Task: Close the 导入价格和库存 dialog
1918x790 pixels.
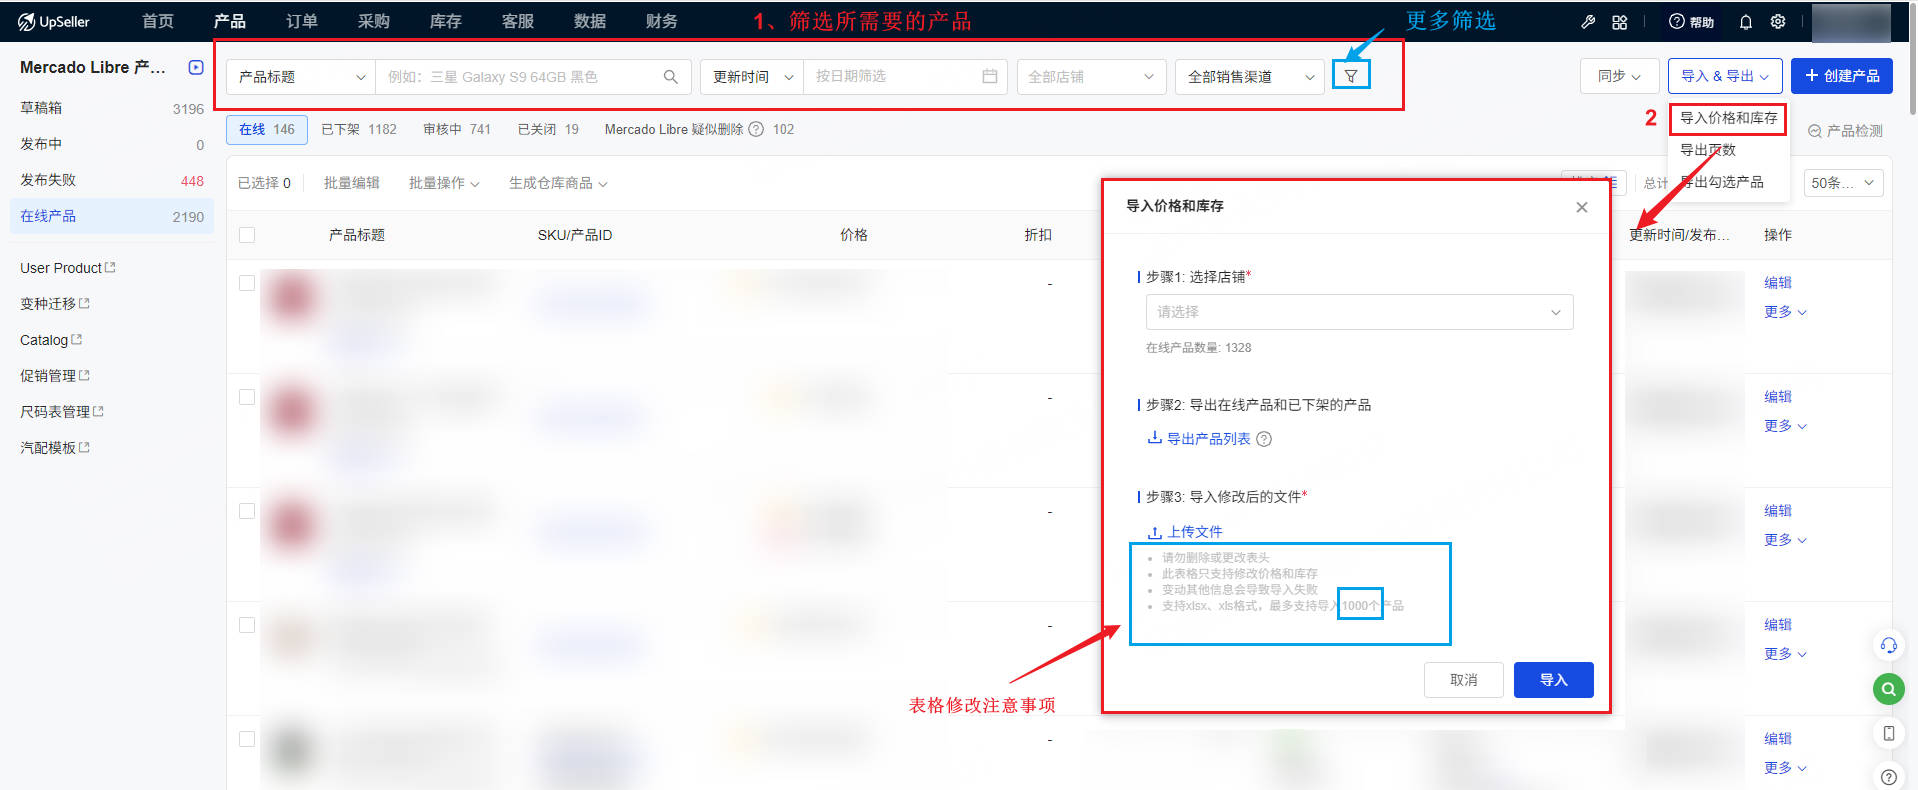Action: pos(1582,207)
